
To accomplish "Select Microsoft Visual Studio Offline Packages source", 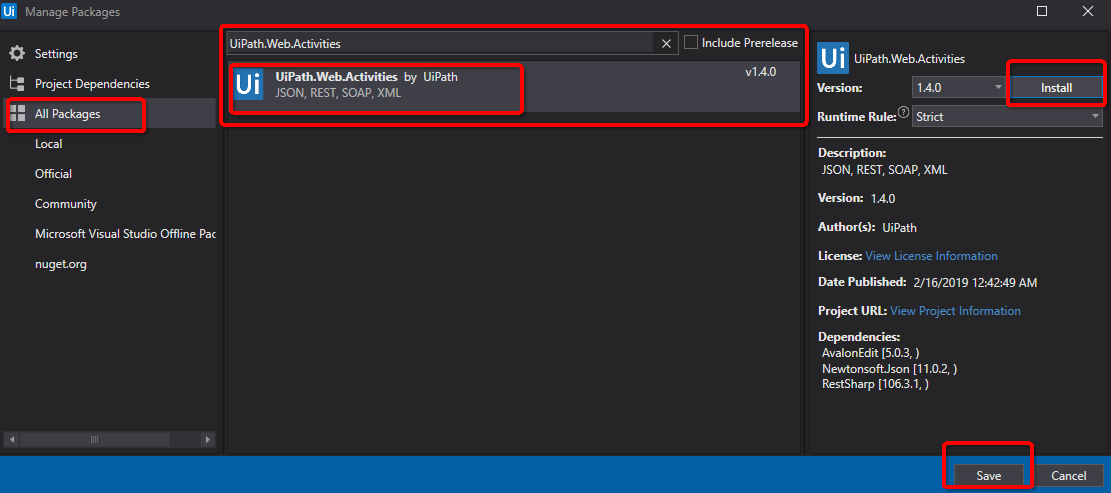I will 125,234.
